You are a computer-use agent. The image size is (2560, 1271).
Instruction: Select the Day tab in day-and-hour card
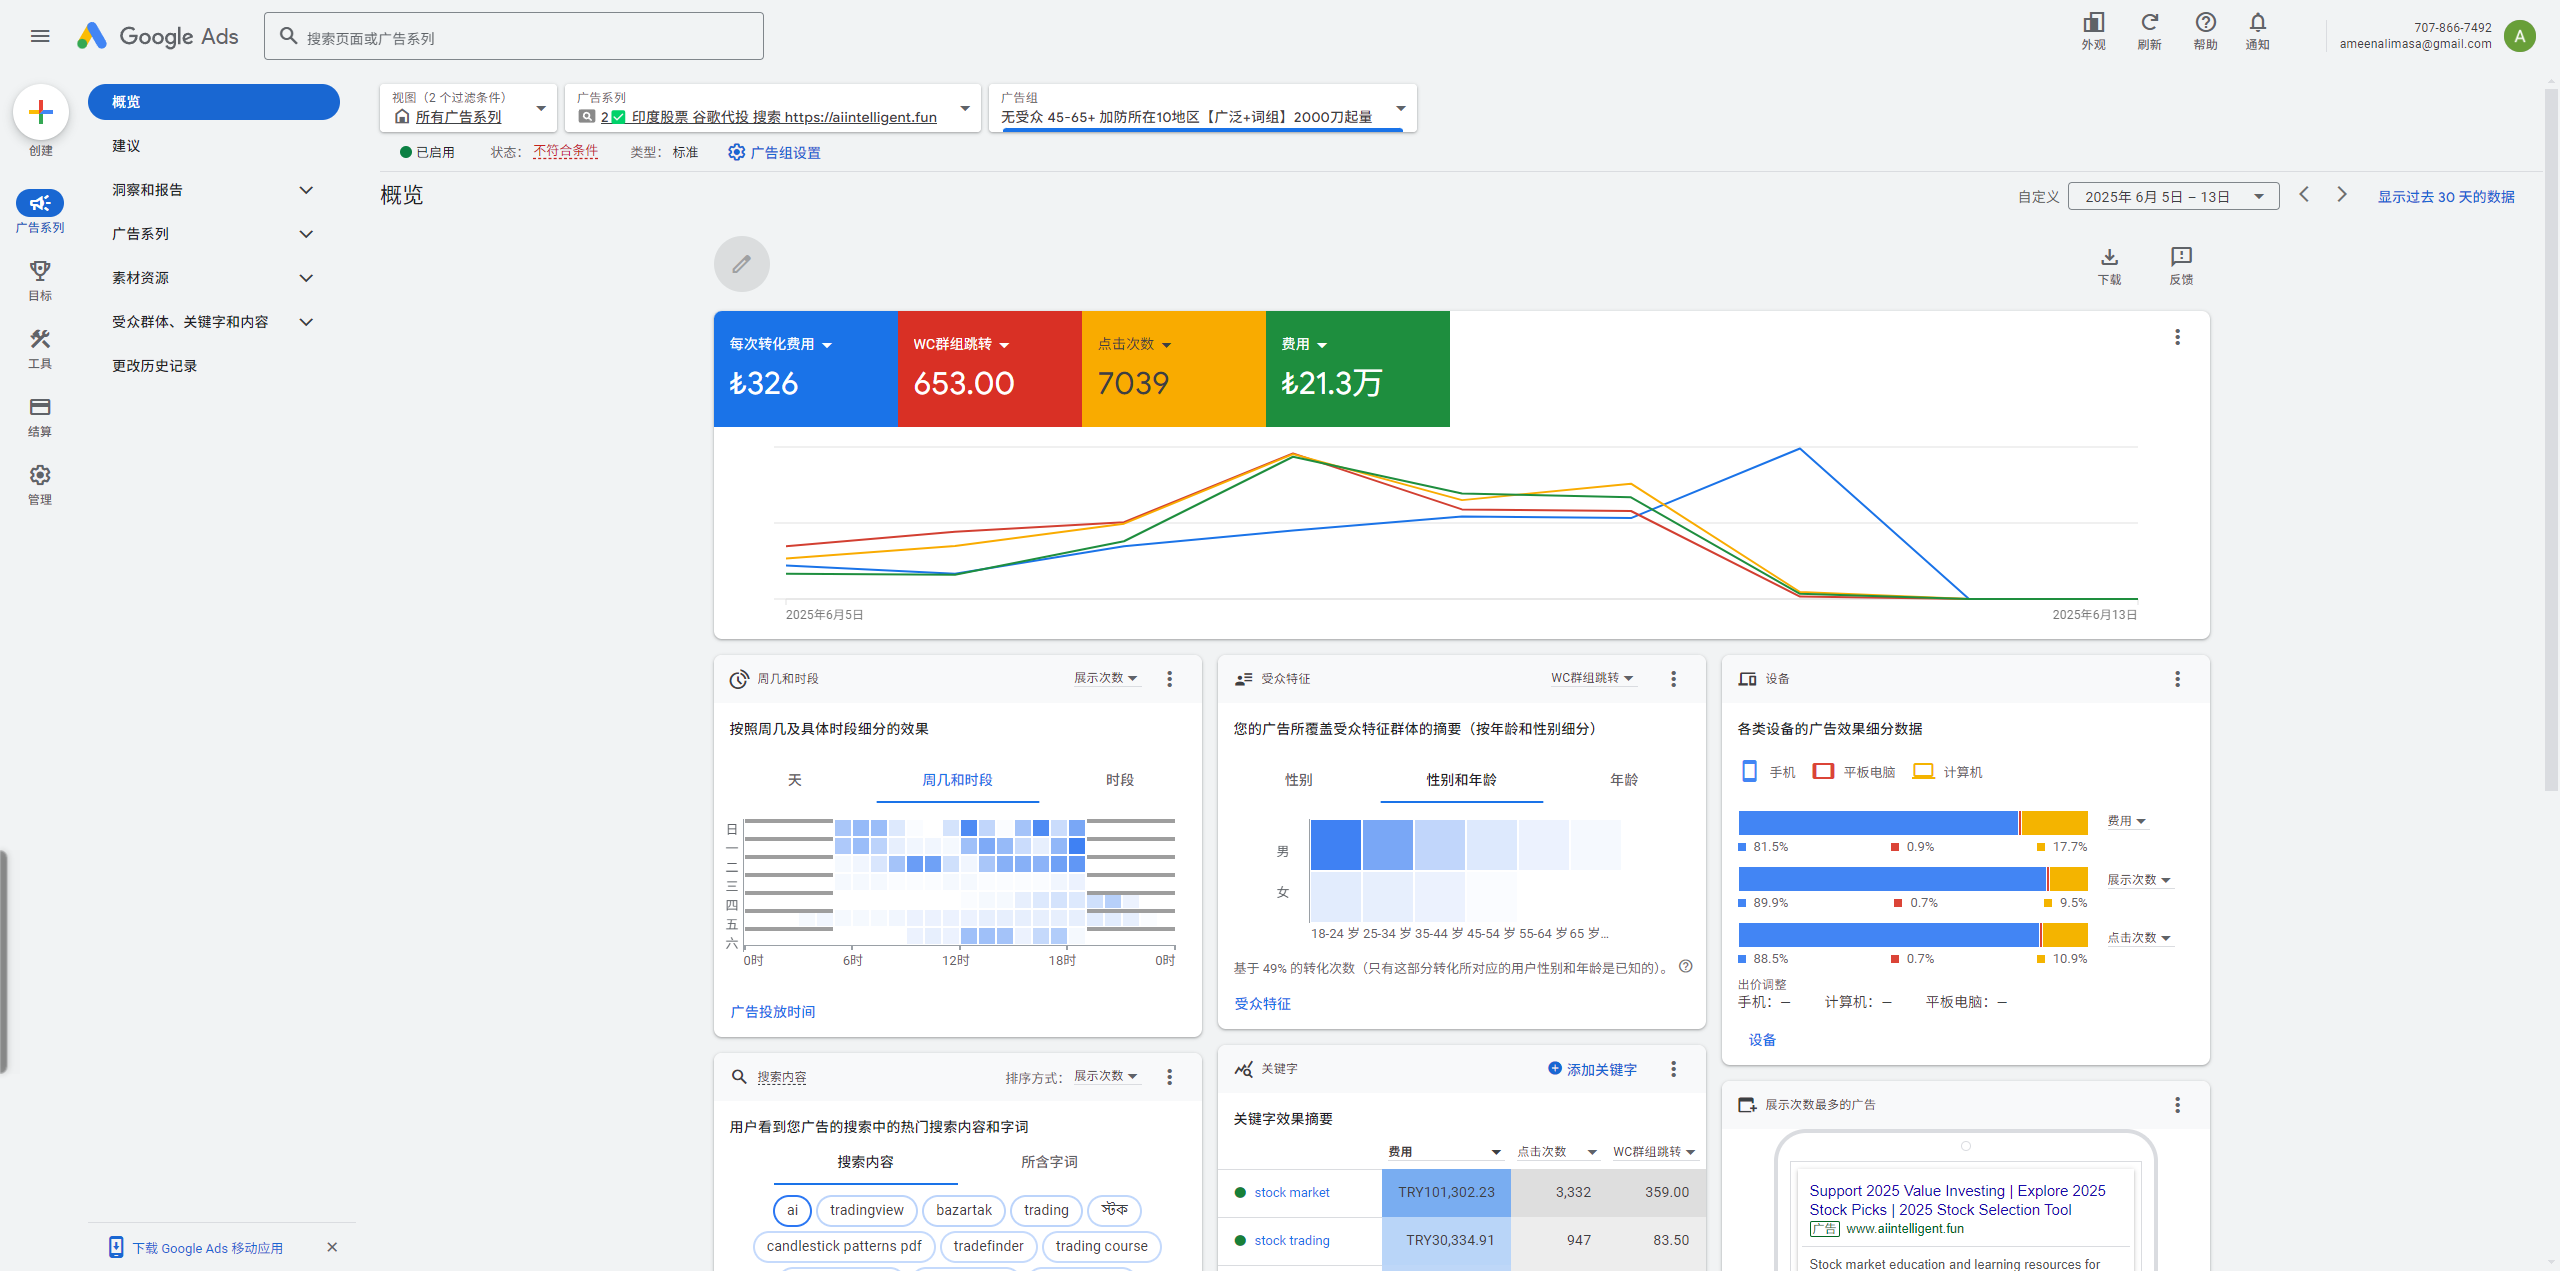(x=794, y=780)
